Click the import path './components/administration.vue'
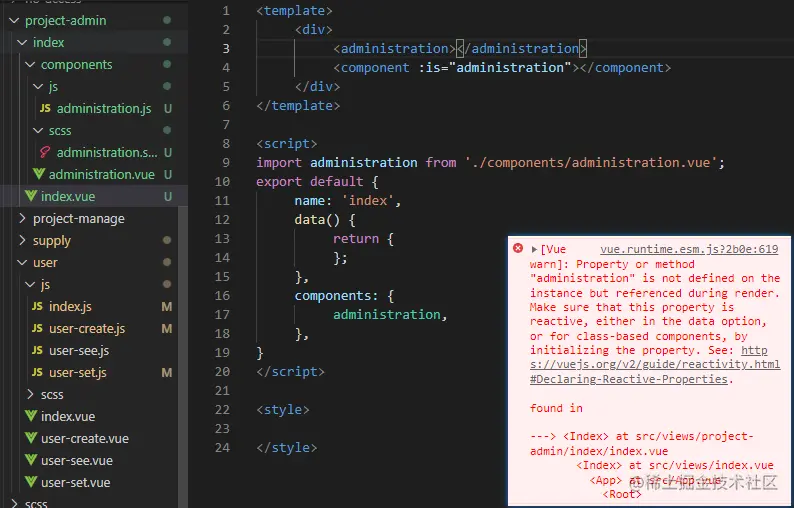Screen dimensions: 794x508 (x=591, y=163)
